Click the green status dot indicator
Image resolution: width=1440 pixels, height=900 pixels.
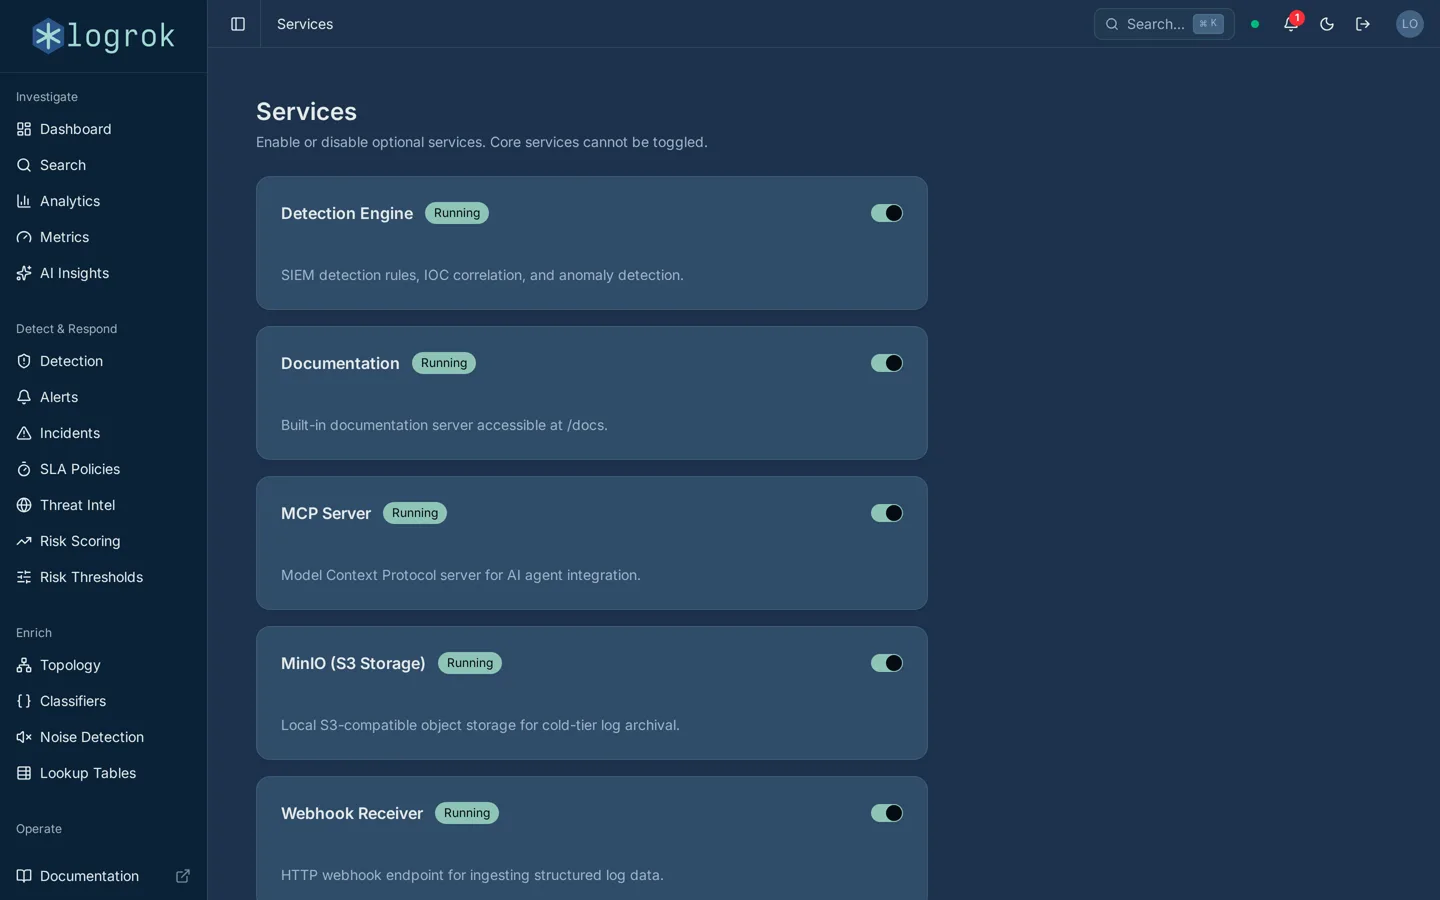coord(1255,24)
